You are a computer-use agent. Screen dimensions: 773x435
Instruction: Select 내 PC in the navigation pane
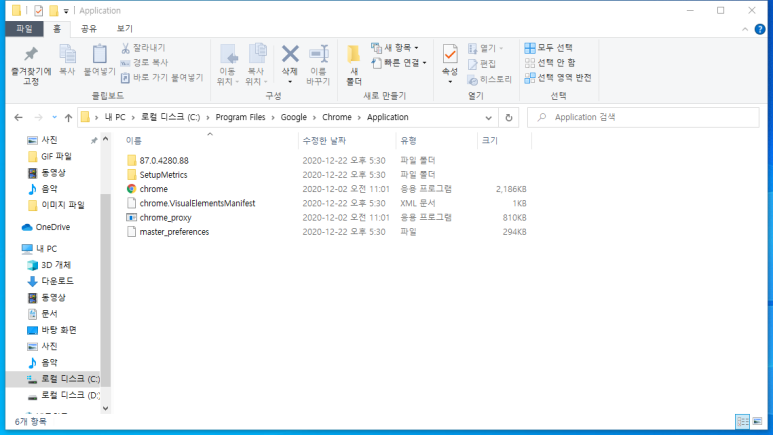coord(46,249)
